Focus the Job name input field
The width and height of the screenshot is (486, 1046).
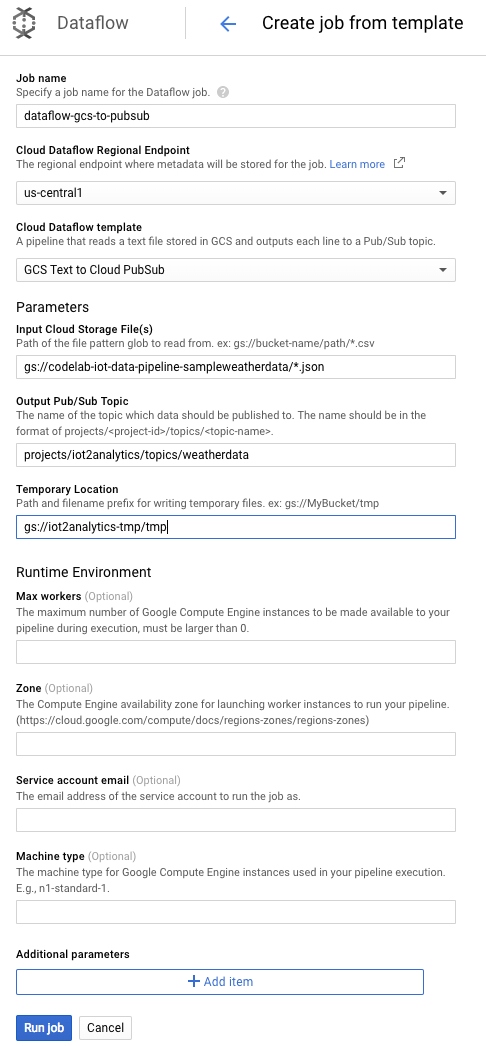(x=236, y=115)
